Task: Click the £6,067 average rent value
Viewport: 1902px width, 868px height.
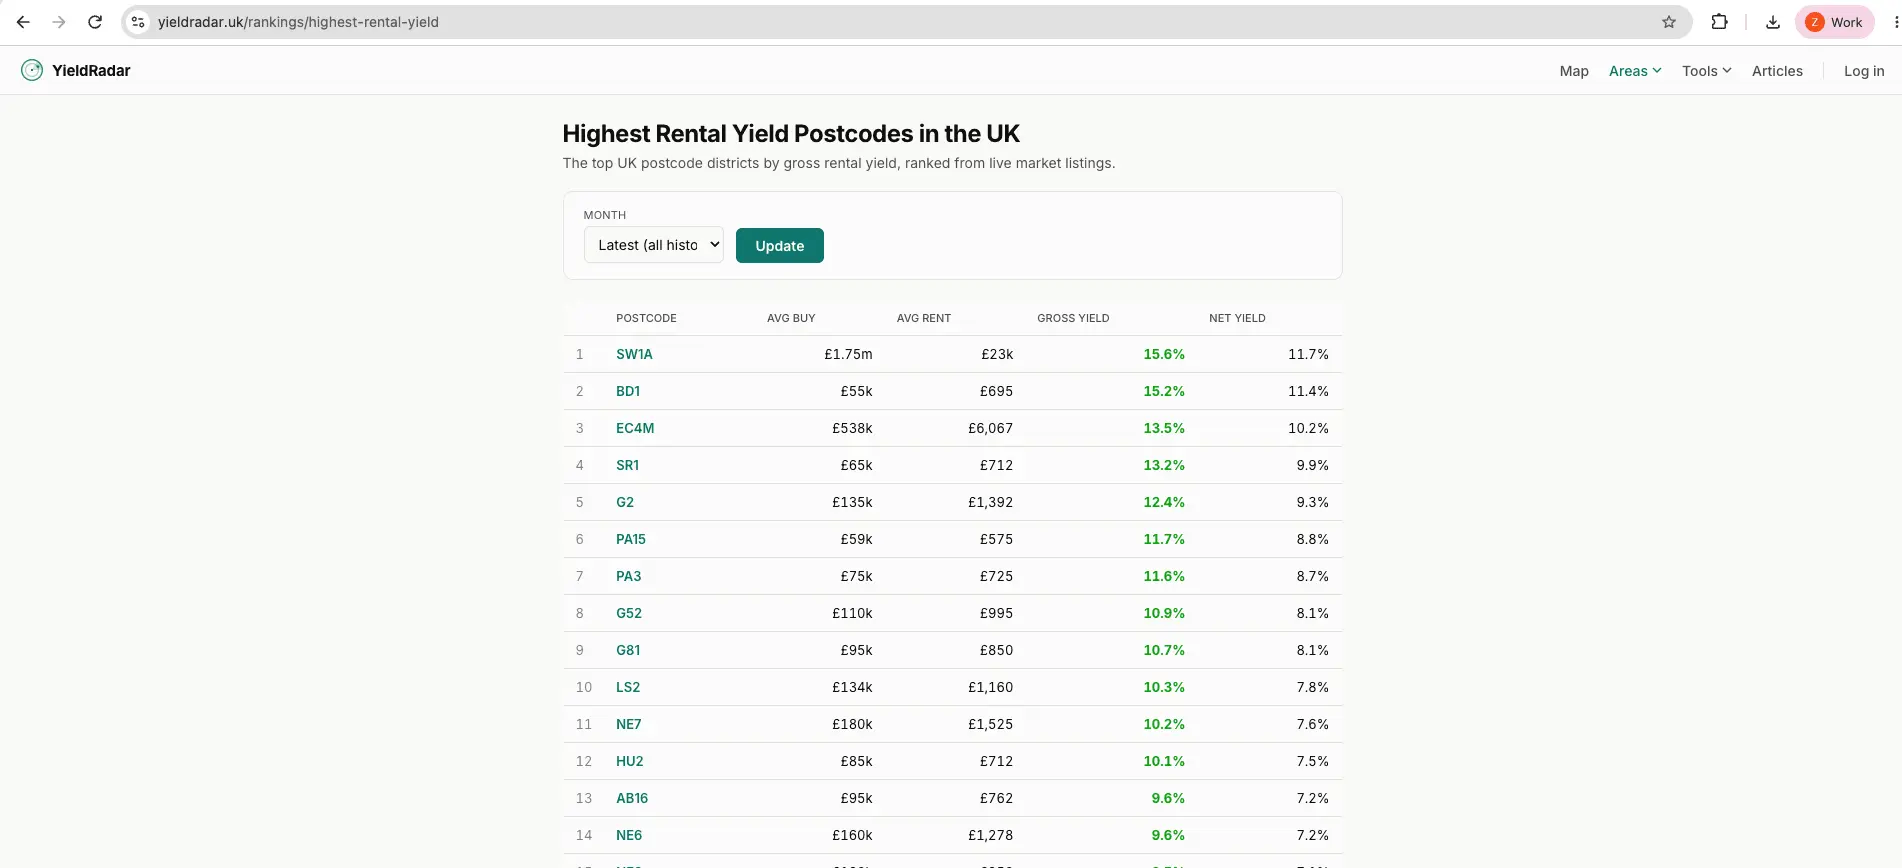Action: [990, 428]
